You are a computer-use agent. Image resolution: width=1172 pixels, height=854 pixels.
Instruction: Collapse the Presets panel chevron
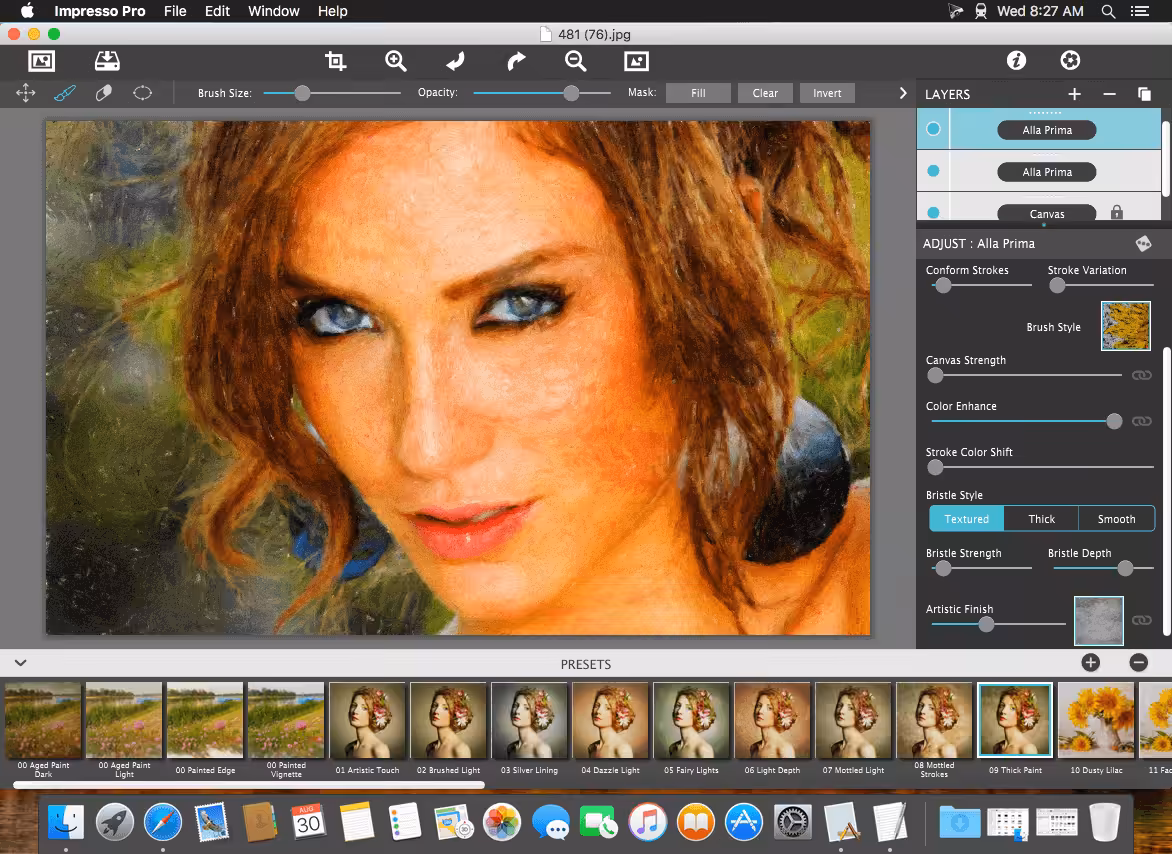[20, 663]
